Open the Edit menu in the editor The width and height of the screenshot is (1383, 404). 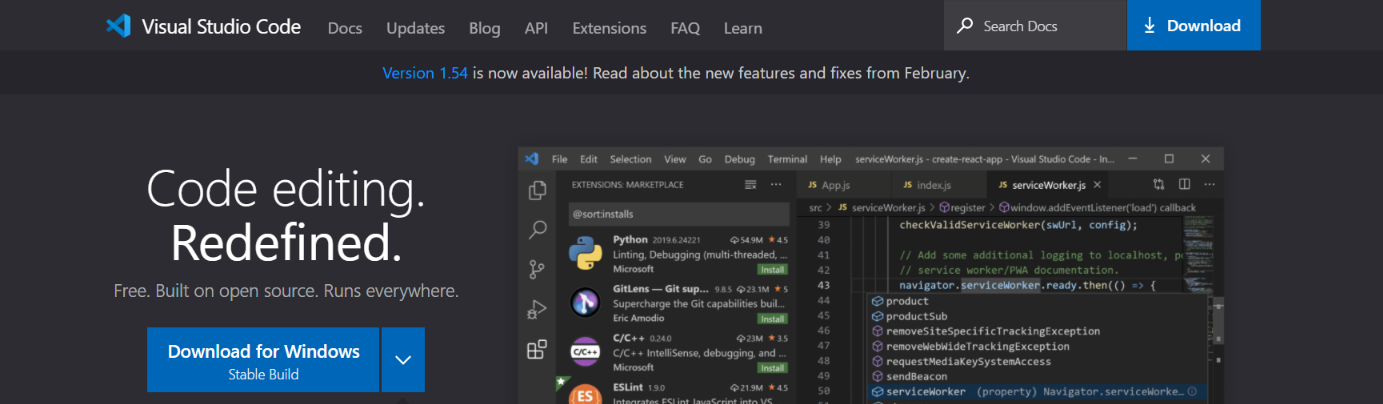pyautogui.click(x=589, y=159)
